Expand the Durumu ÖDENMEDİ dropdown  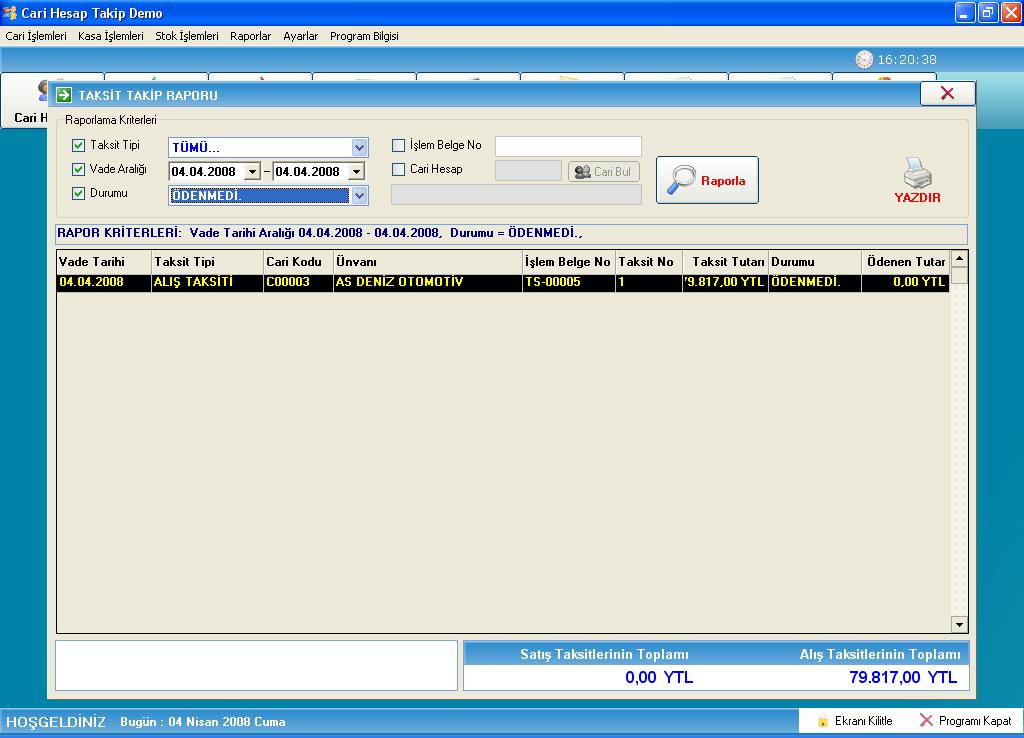(359, 196)
